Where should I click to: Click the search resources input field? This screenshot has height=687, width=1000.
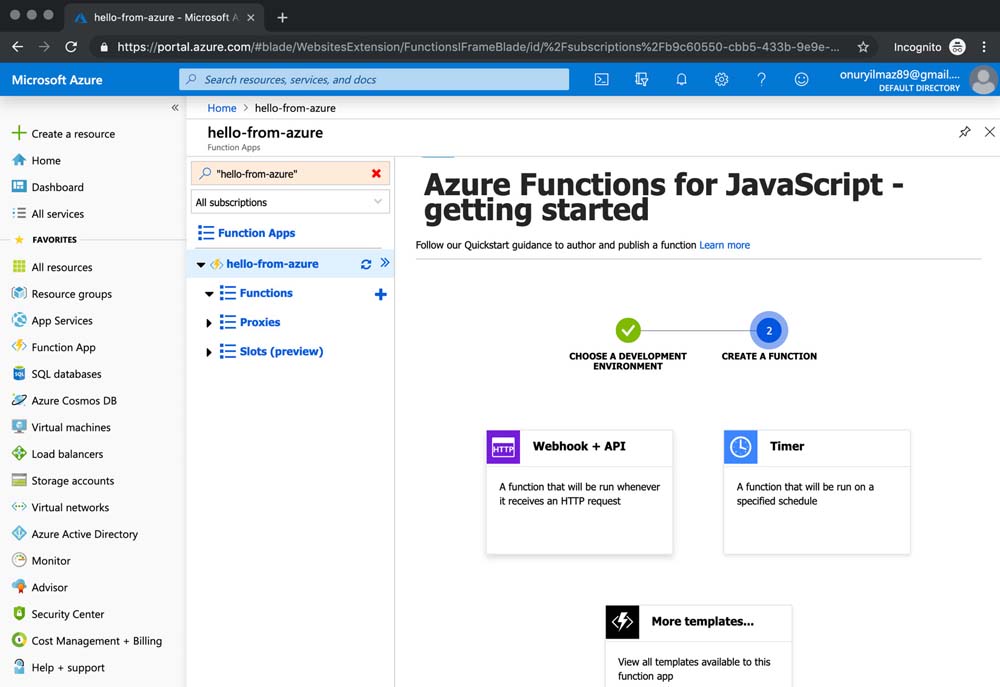coord(374,80)
